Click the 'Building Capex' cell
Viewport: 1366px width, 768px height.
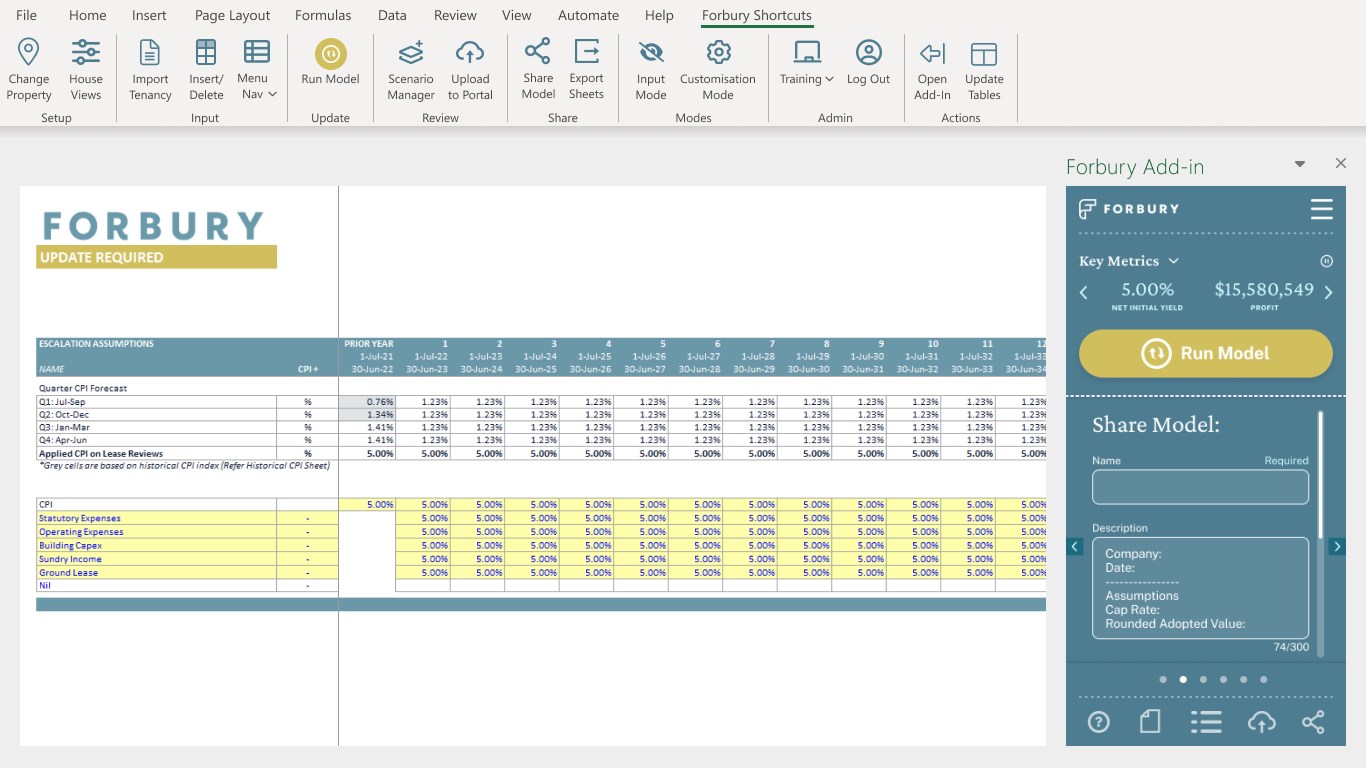point(156,546)
